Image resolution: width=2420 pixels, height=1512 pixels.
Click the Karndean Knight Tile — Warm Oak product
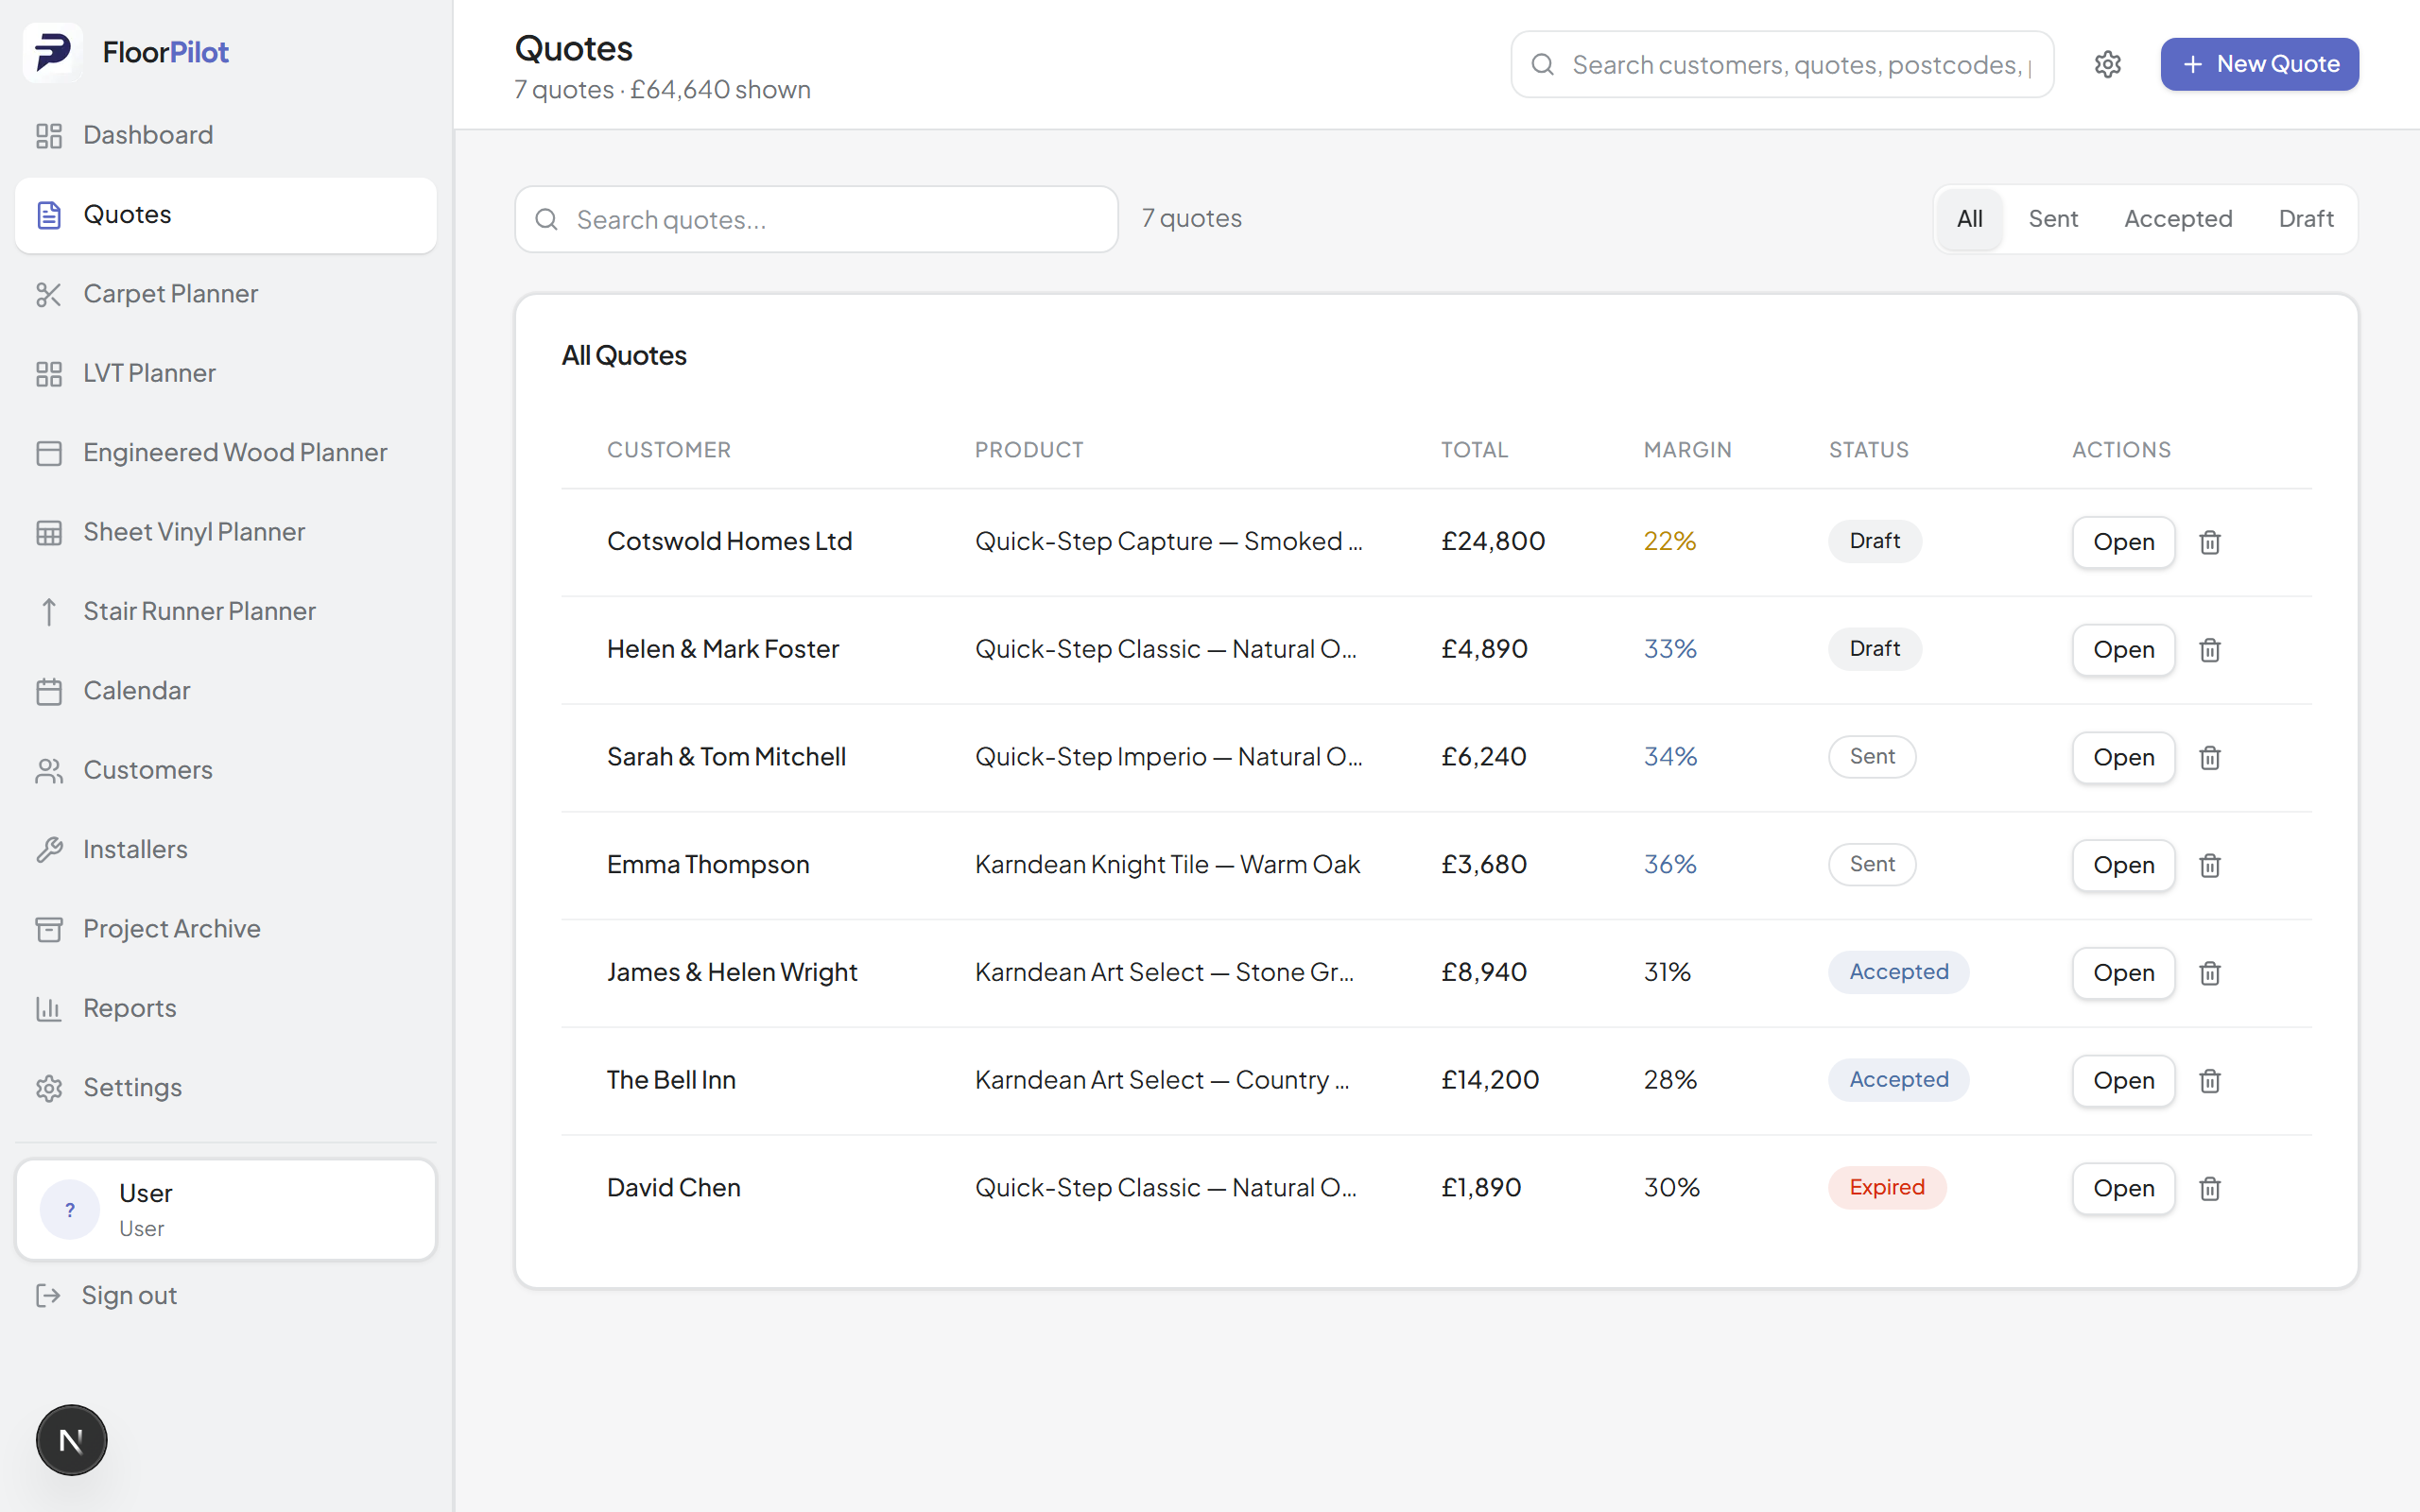click(x=1167, y=864)
